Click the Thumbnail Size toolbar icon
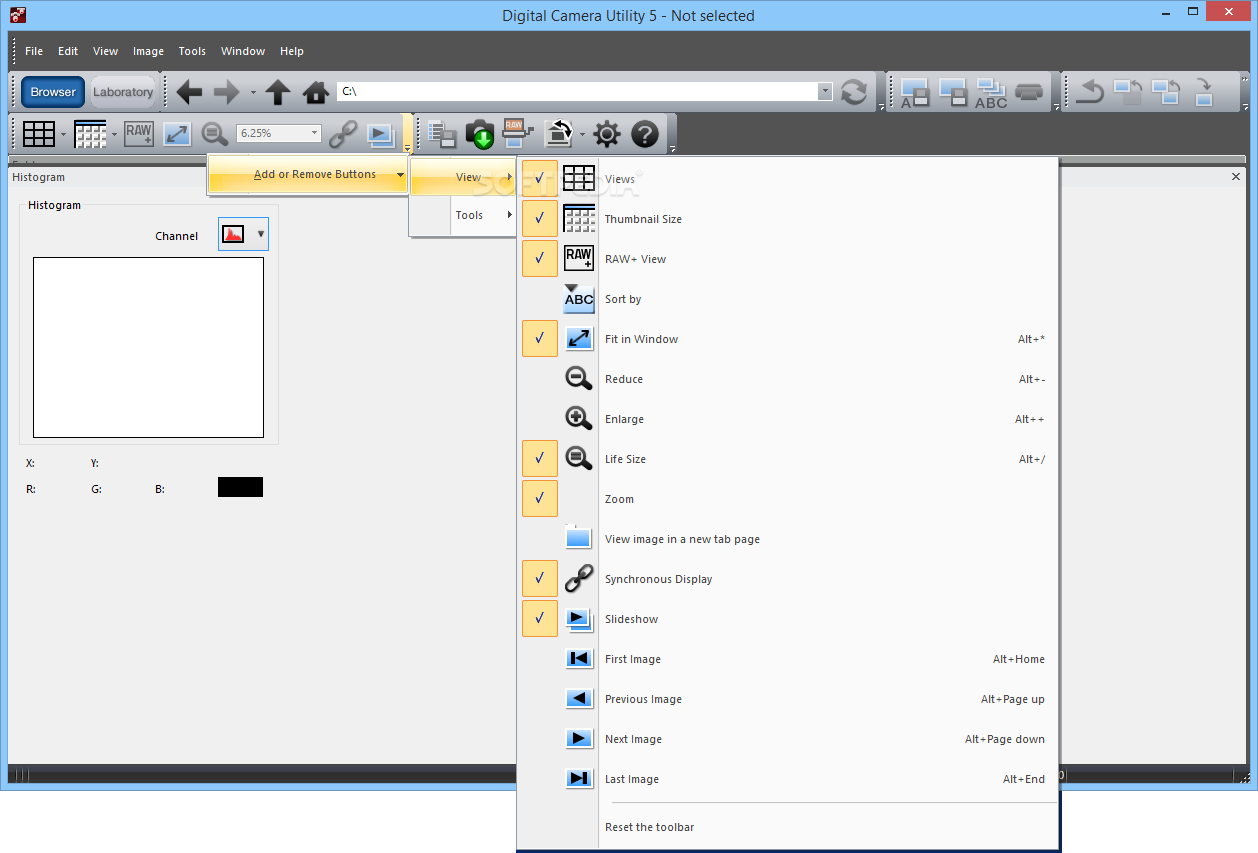 pos(90,133)
